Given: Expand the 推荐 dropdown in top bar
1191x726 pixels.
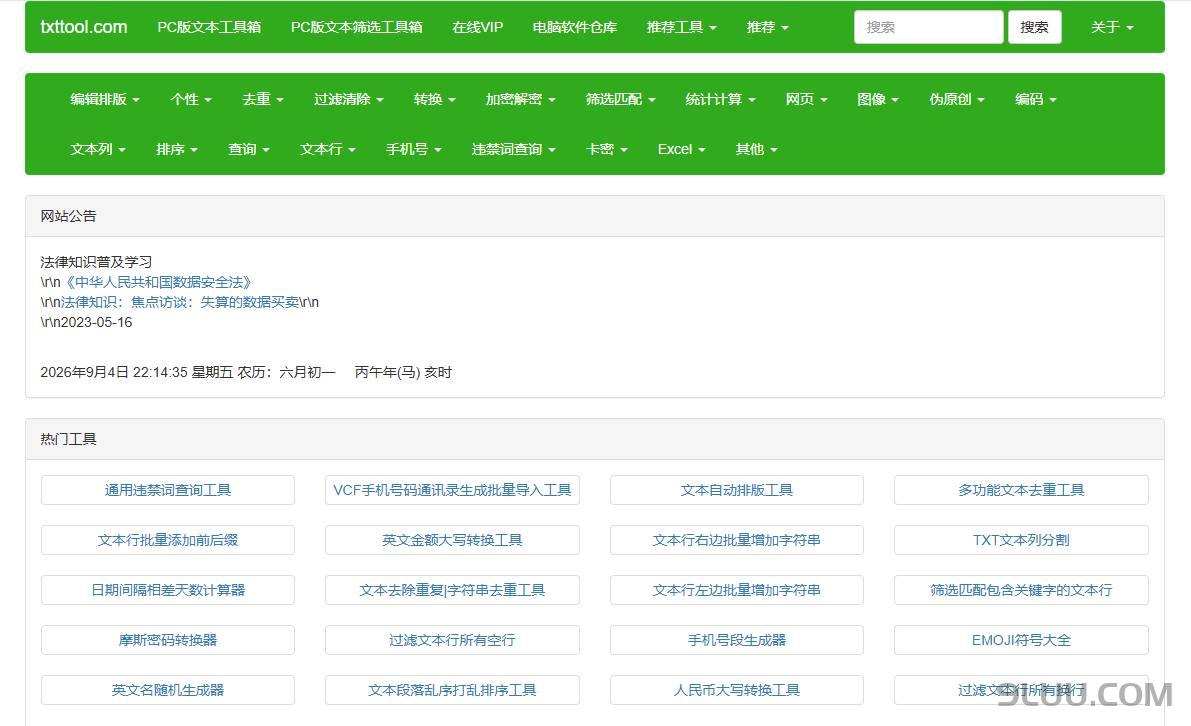Looking at the screenshot, I should click(x=767, y=27).
